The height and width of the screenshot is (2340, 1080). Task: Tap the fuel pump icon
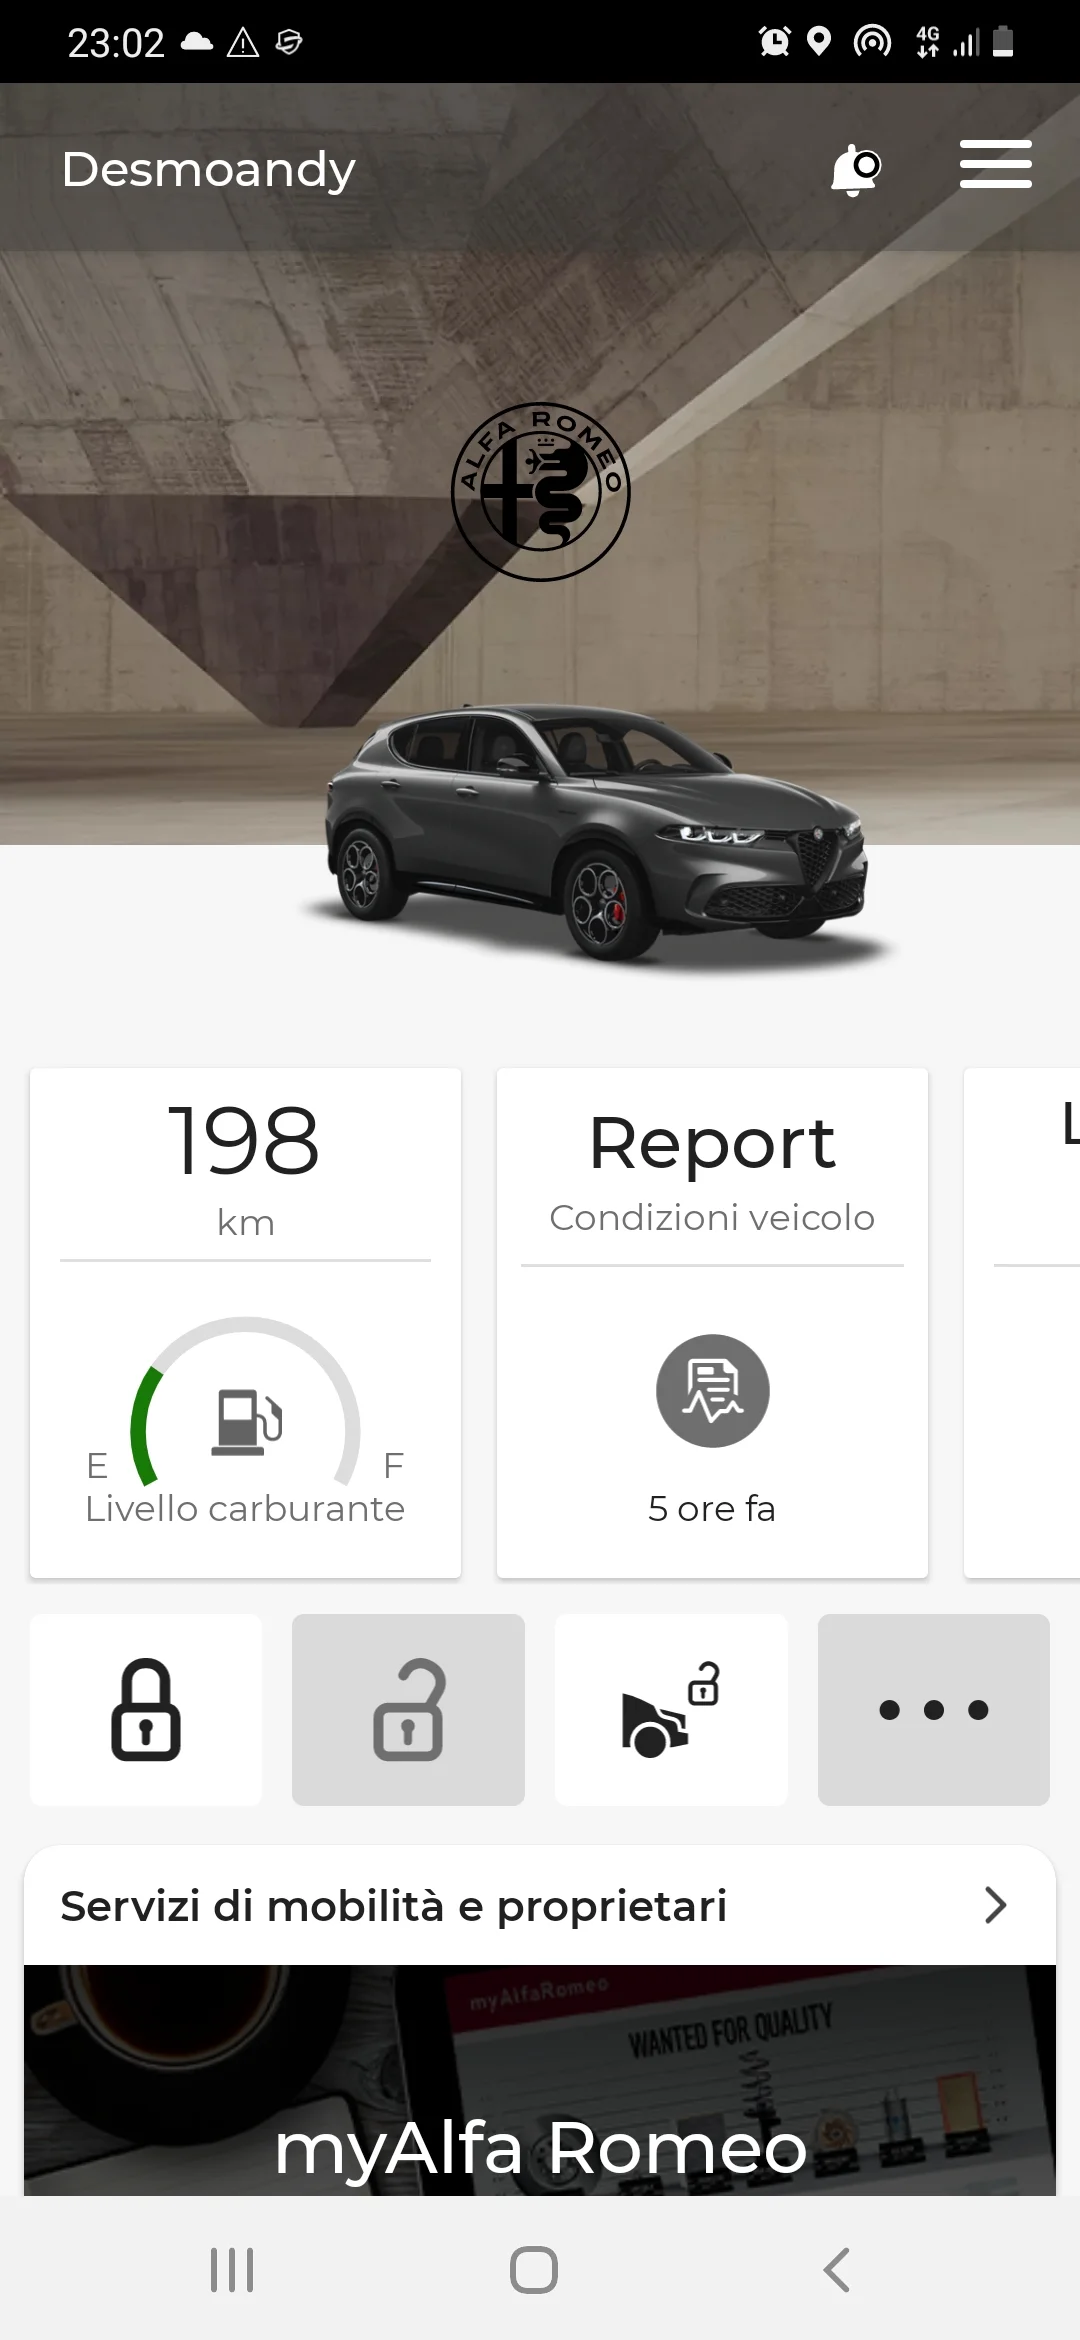pyautogui.click(x=246, y=1422)
